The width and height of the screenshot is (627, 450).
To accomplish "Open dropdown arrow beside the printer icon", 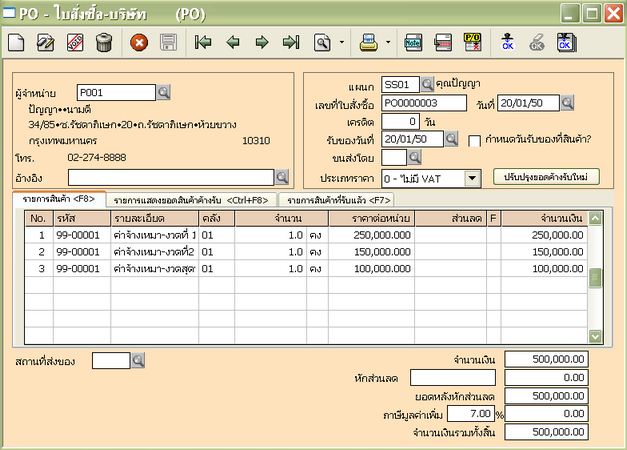I will tap(387, 42).
